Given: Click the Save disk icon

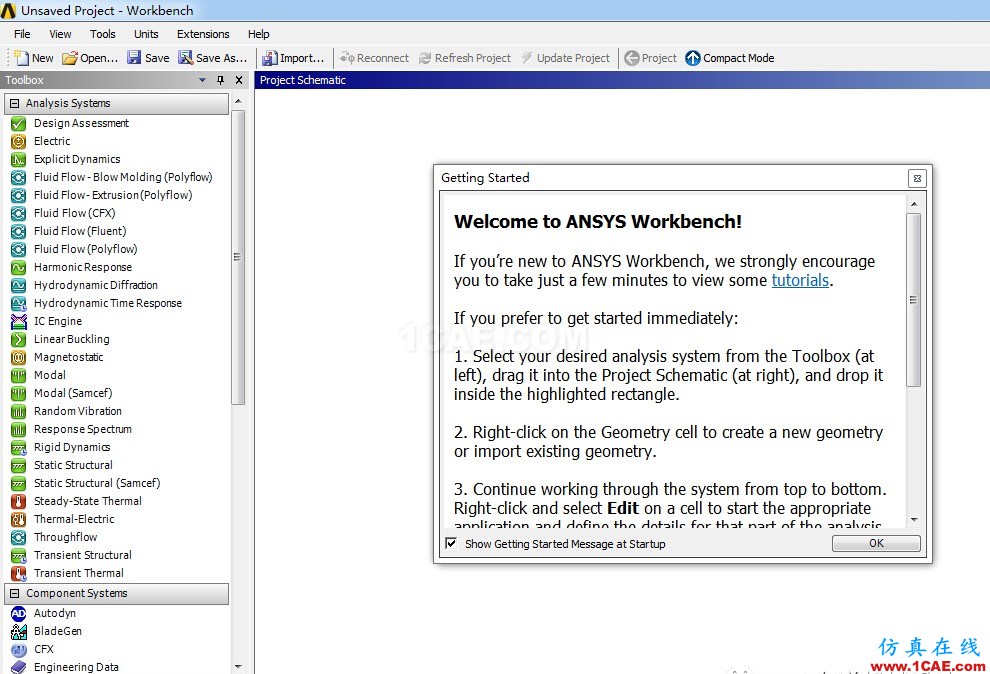Looking at the screenshot, I should 134,58.
